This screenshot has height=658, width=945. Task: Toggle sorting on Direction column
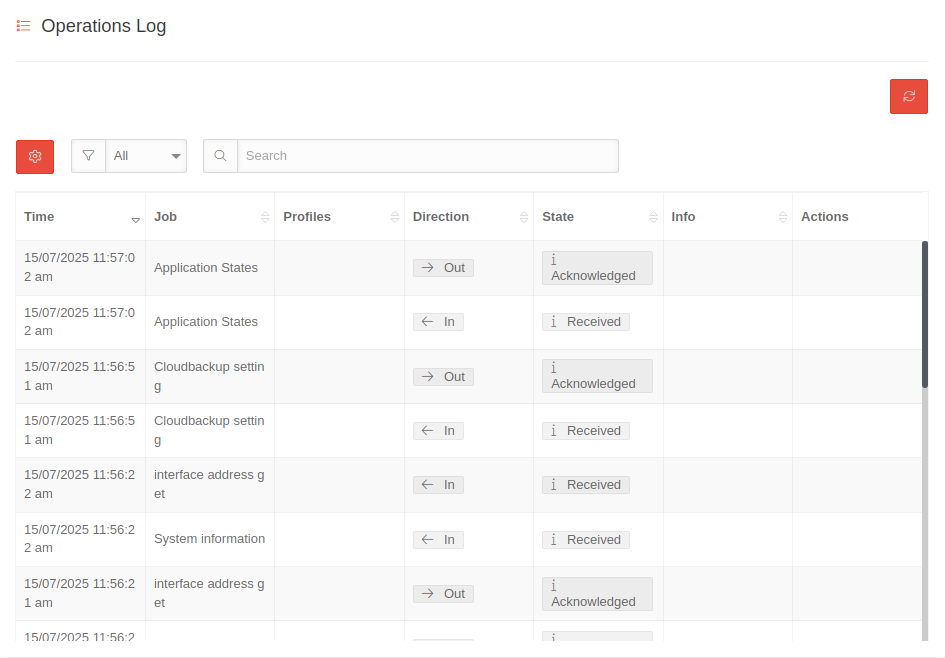(x=524, y=217)
